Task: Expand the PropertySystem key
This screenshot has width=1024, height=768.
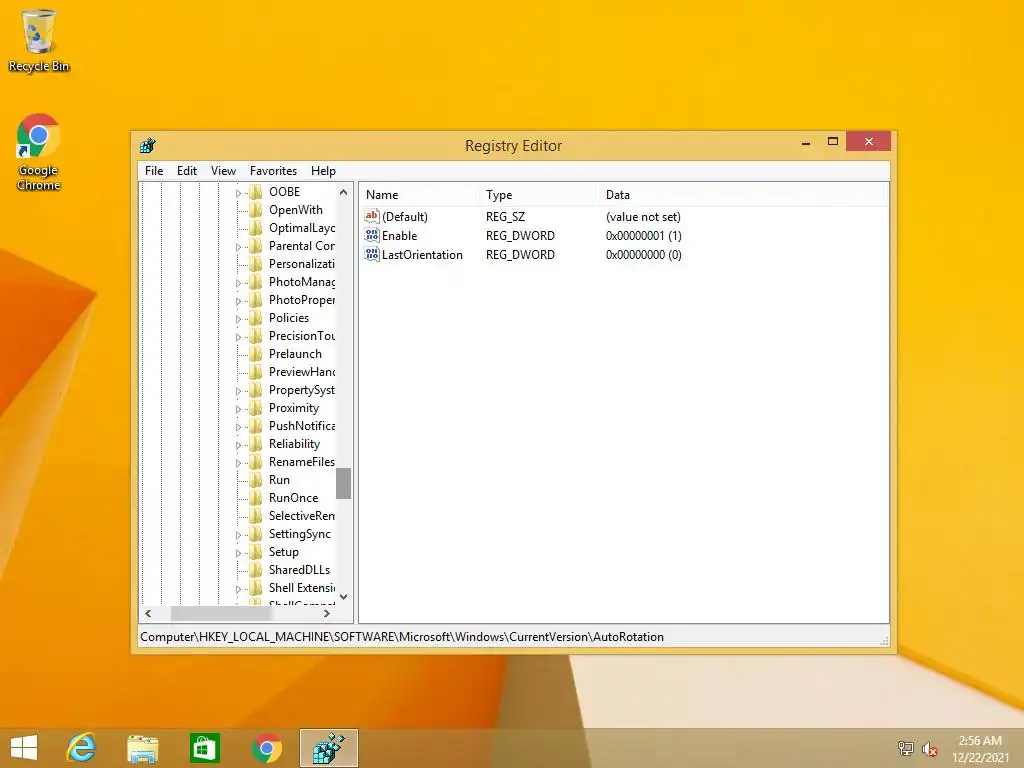Action: 238,391
